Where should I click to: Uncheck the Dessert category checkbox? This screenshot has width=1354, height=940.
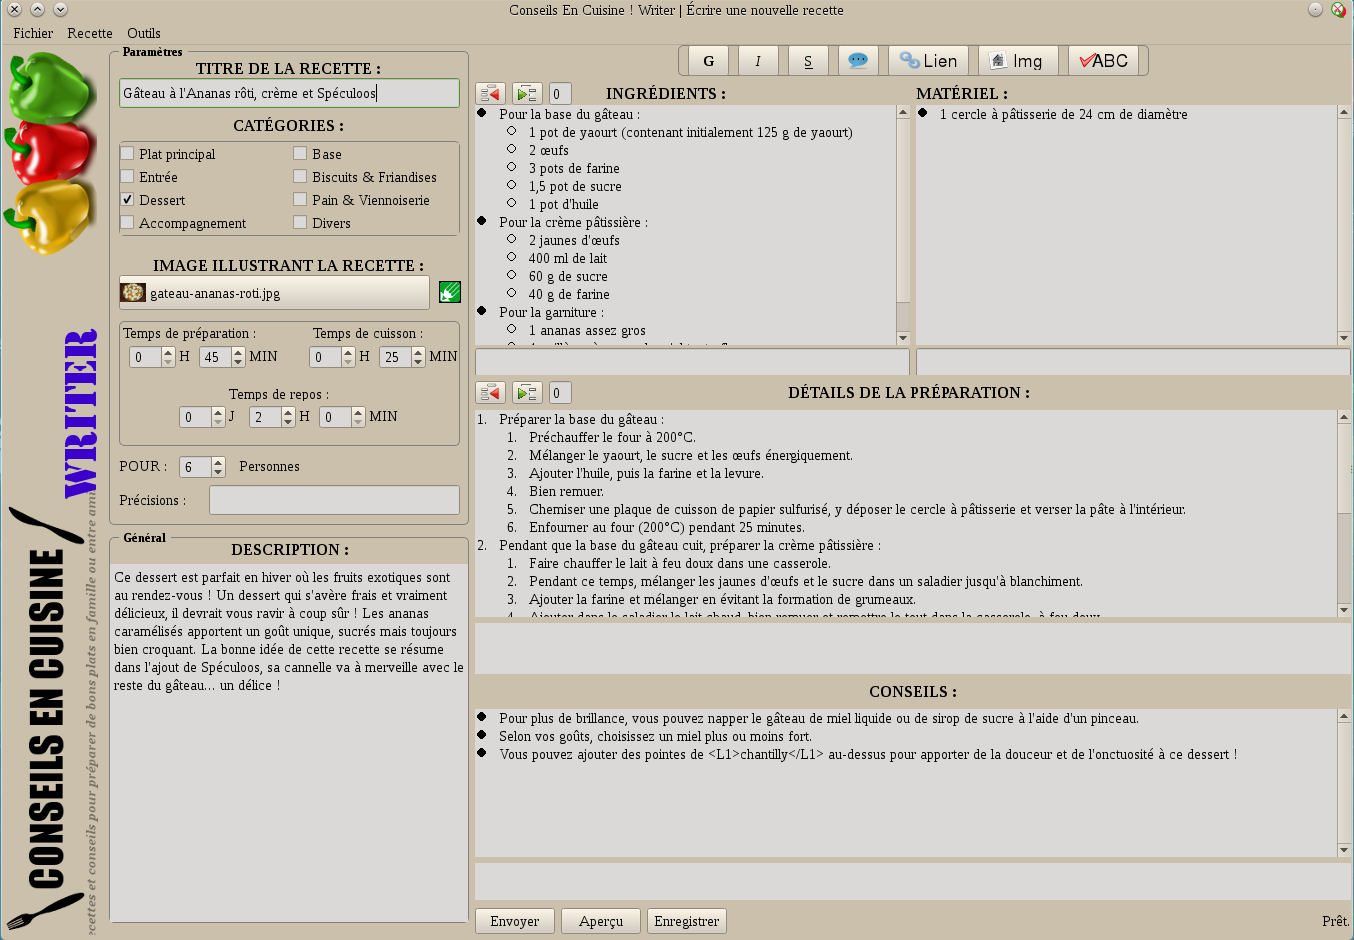[128, 200]
